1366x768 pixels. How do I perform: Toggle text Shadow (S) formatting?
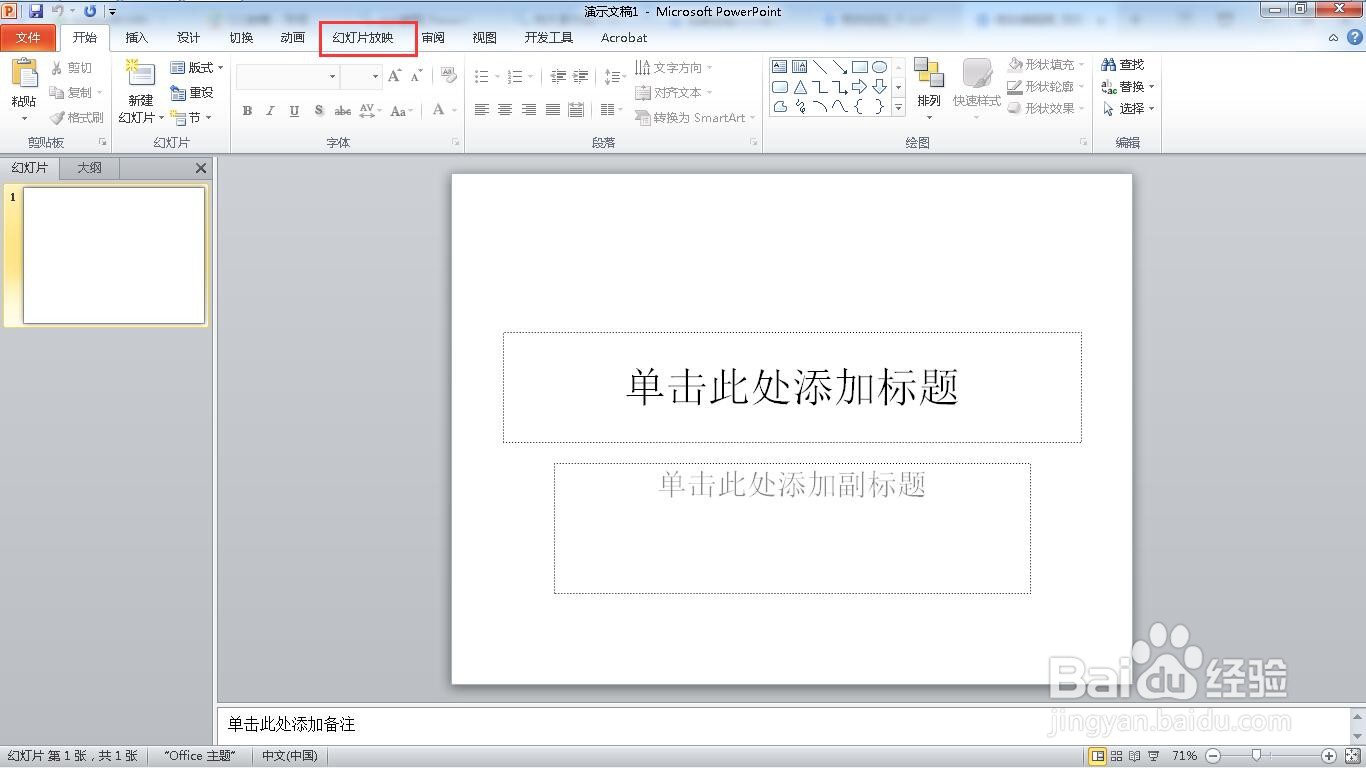[318, 111]
